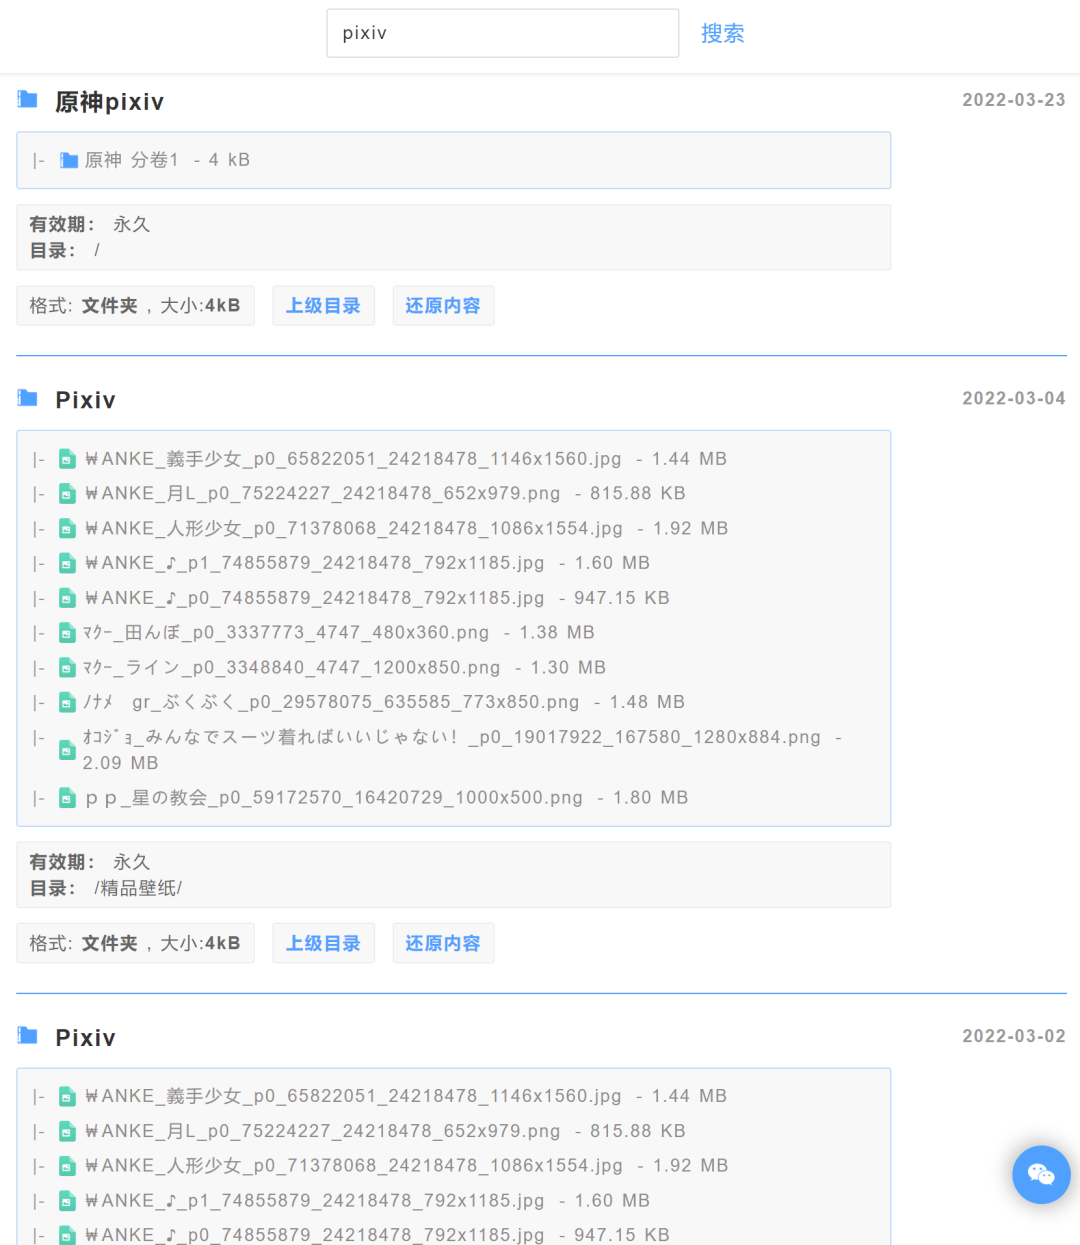Click image icon for ♪_p1 file in 2022-03-02 list
The width and height of the screenshot is (1080, 1245).
[x=67, y=1201]
